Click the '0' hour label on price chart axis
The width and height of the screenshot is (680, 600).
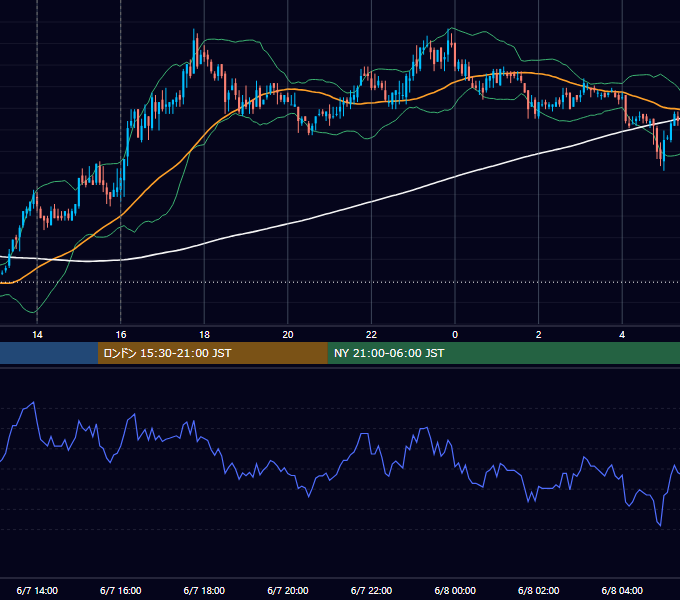click(x=455, y=335)
